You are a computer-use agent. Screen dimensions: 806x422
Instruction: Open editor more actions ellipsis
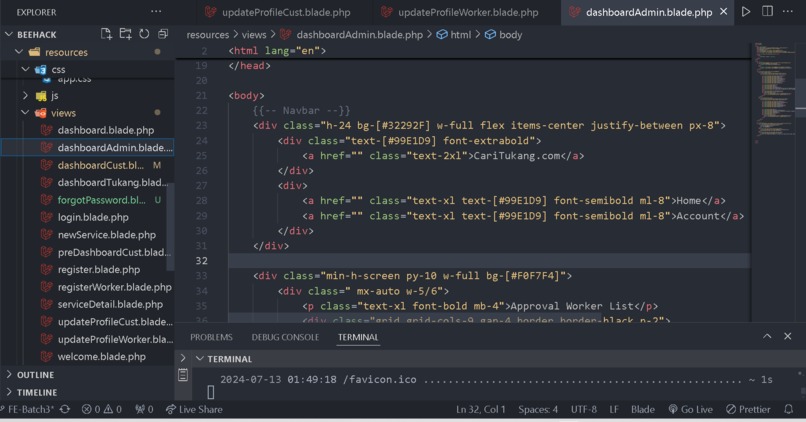point(787,11)
